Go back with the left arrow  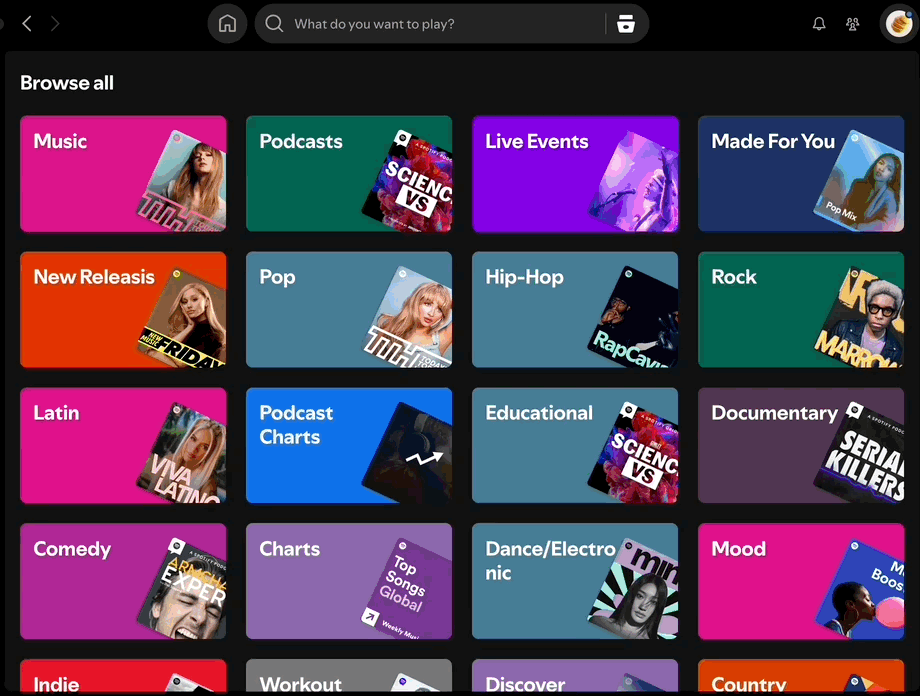tap(26, 23)
